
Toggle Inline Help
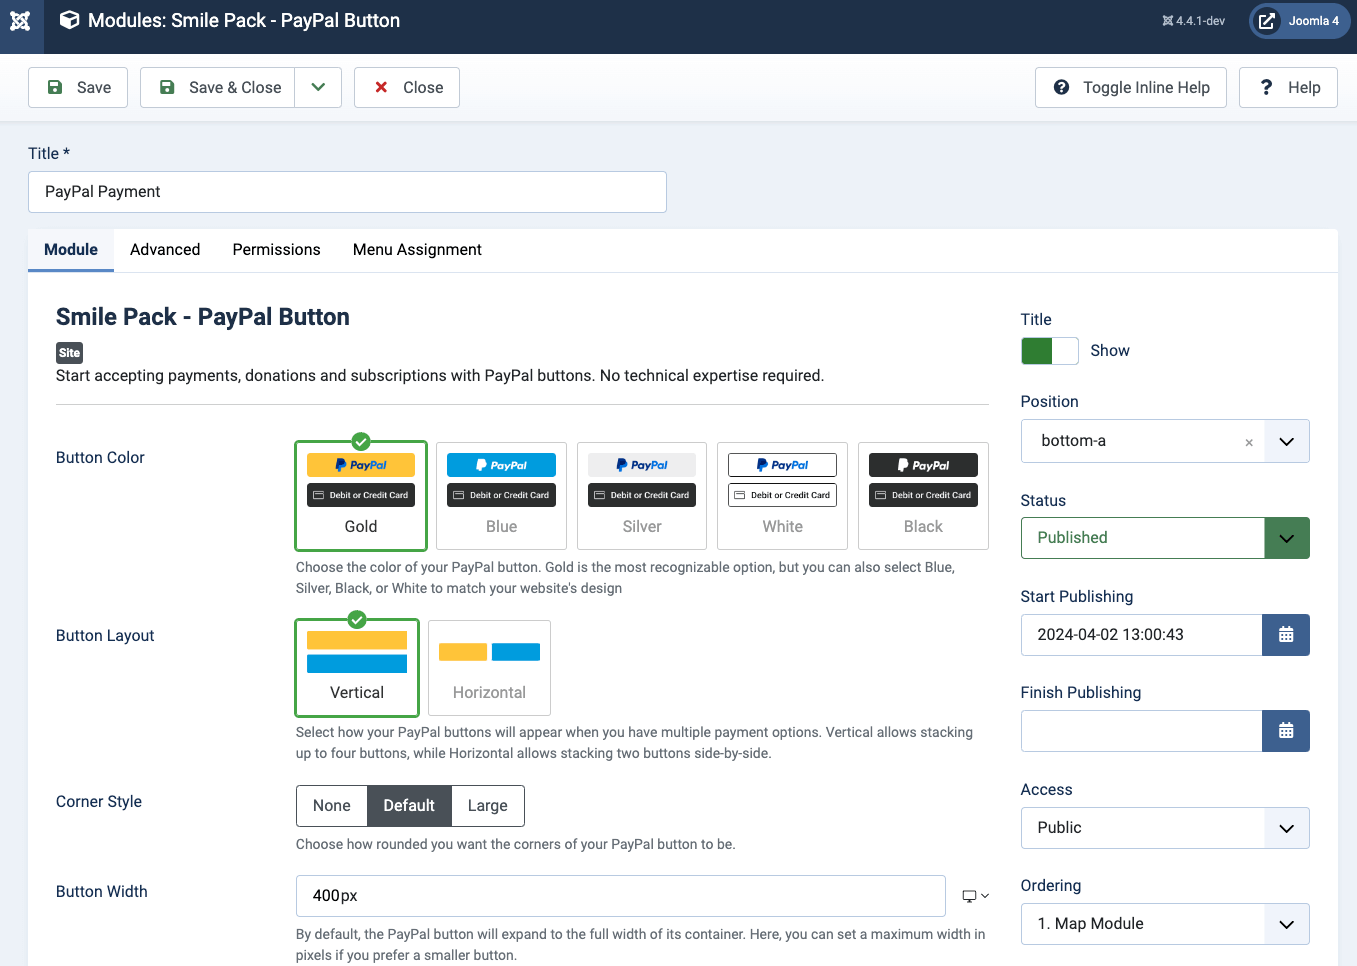(1131, 88)
